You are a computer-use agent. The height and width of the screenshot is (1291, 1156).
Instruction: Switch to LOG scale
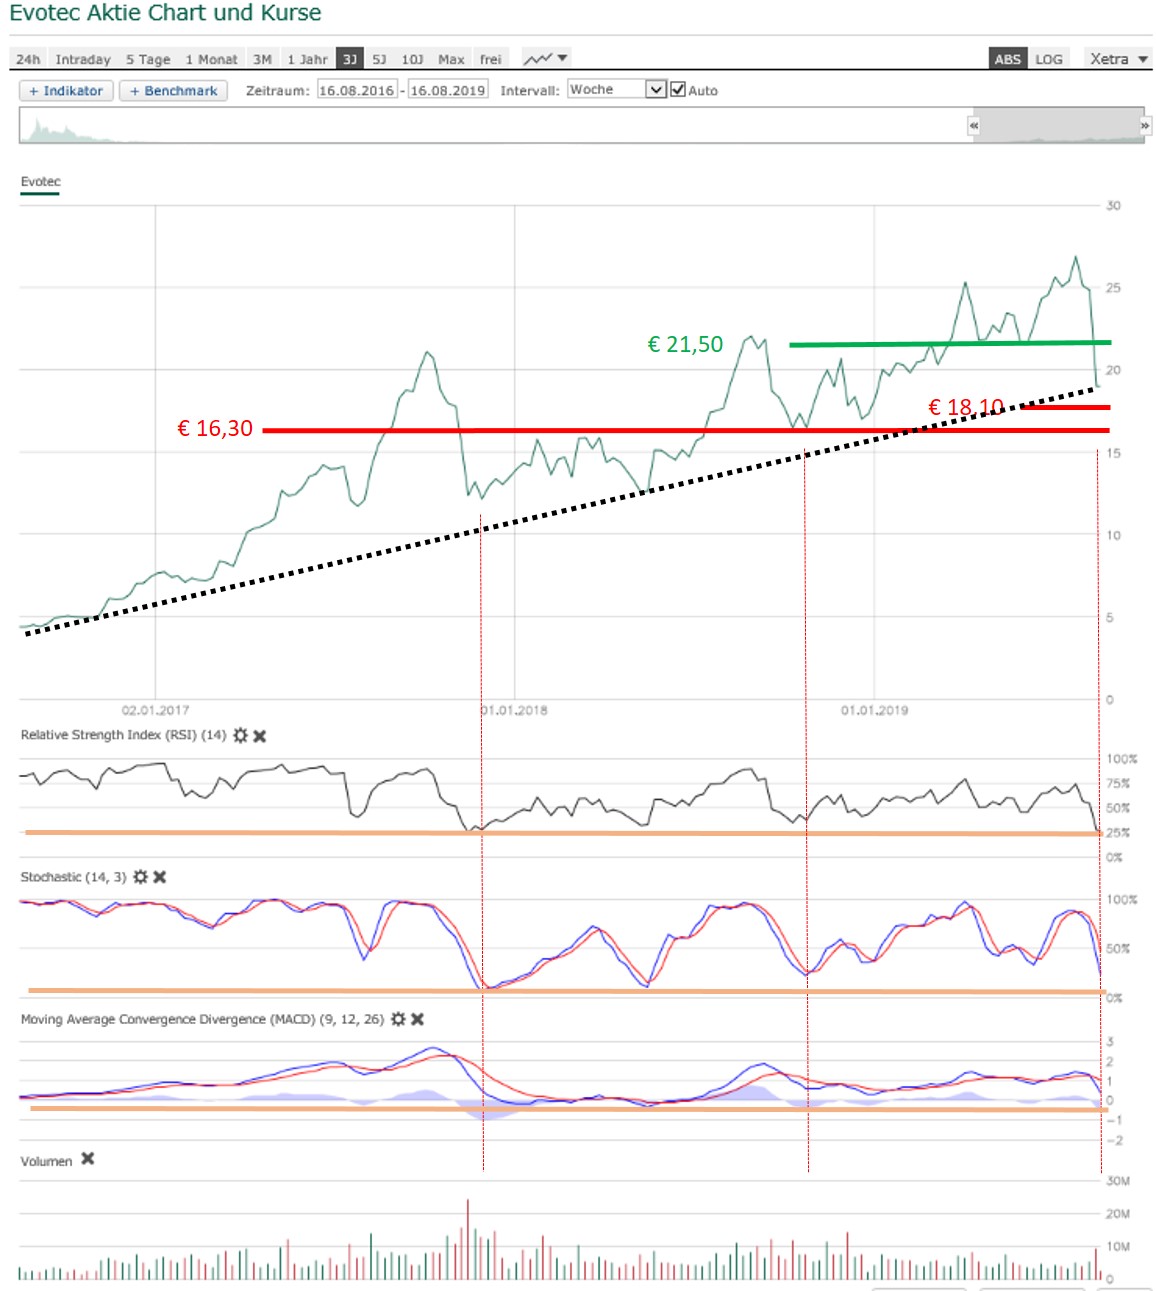coord(1049,59)
